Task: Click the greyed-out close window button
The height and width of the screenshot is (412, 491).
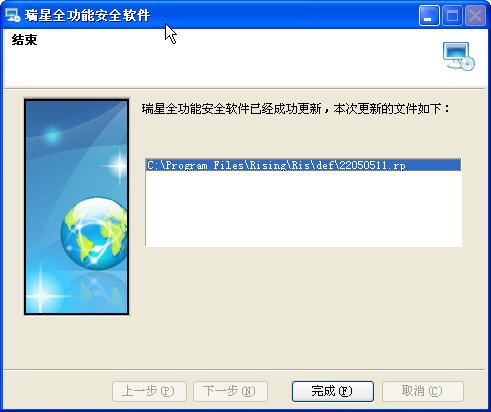Action: coord(475,16)
